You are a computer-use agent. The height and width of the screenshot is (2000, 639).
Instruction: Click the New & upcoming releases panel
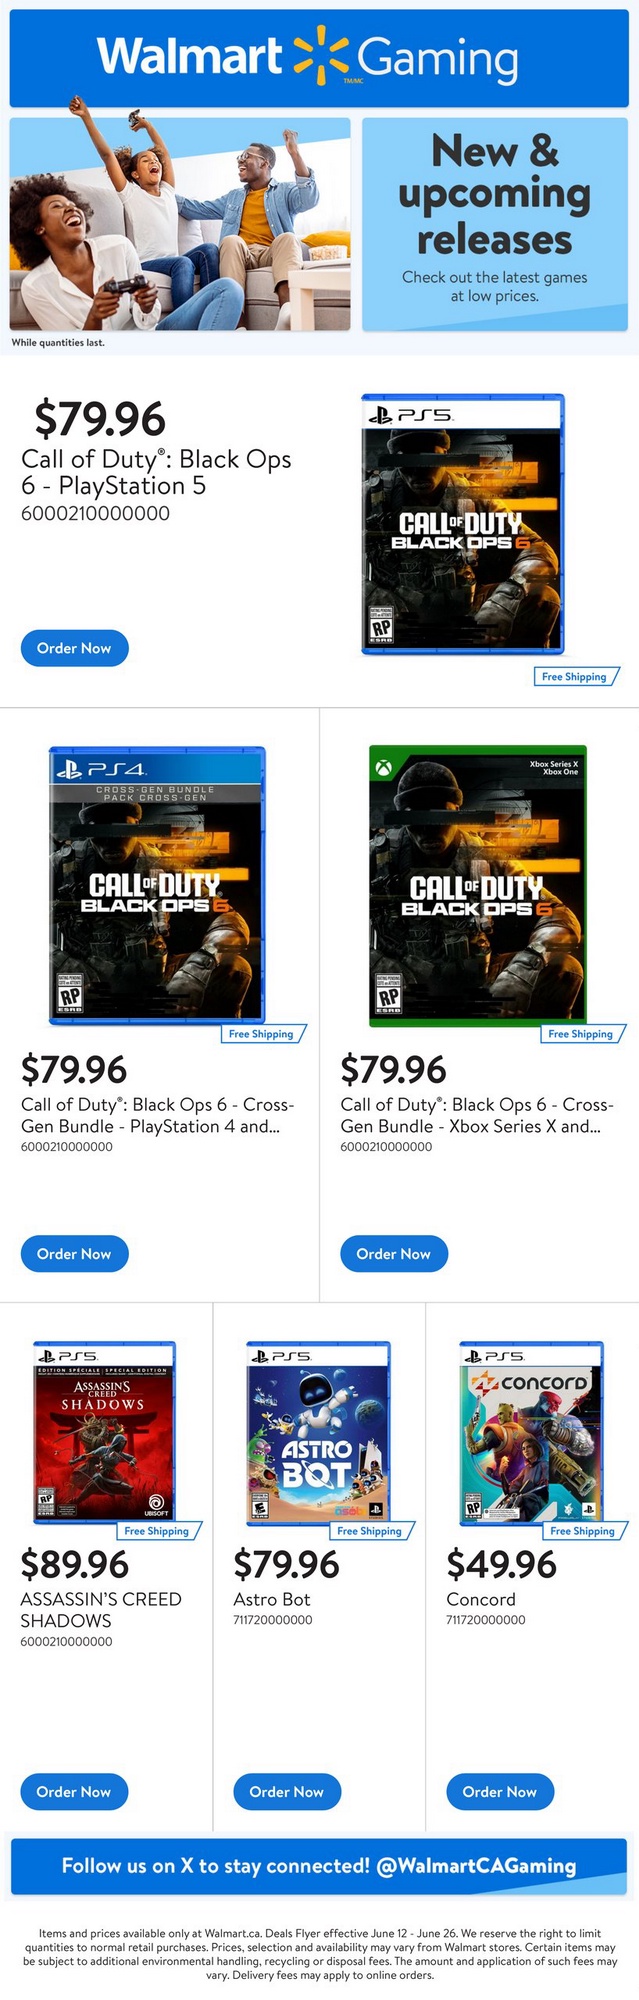494,223
